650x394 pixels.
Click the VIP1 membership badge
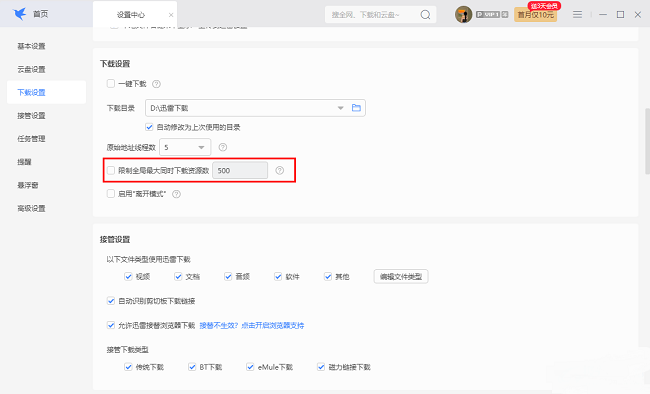pyautogui.click(x=492, y=15)
